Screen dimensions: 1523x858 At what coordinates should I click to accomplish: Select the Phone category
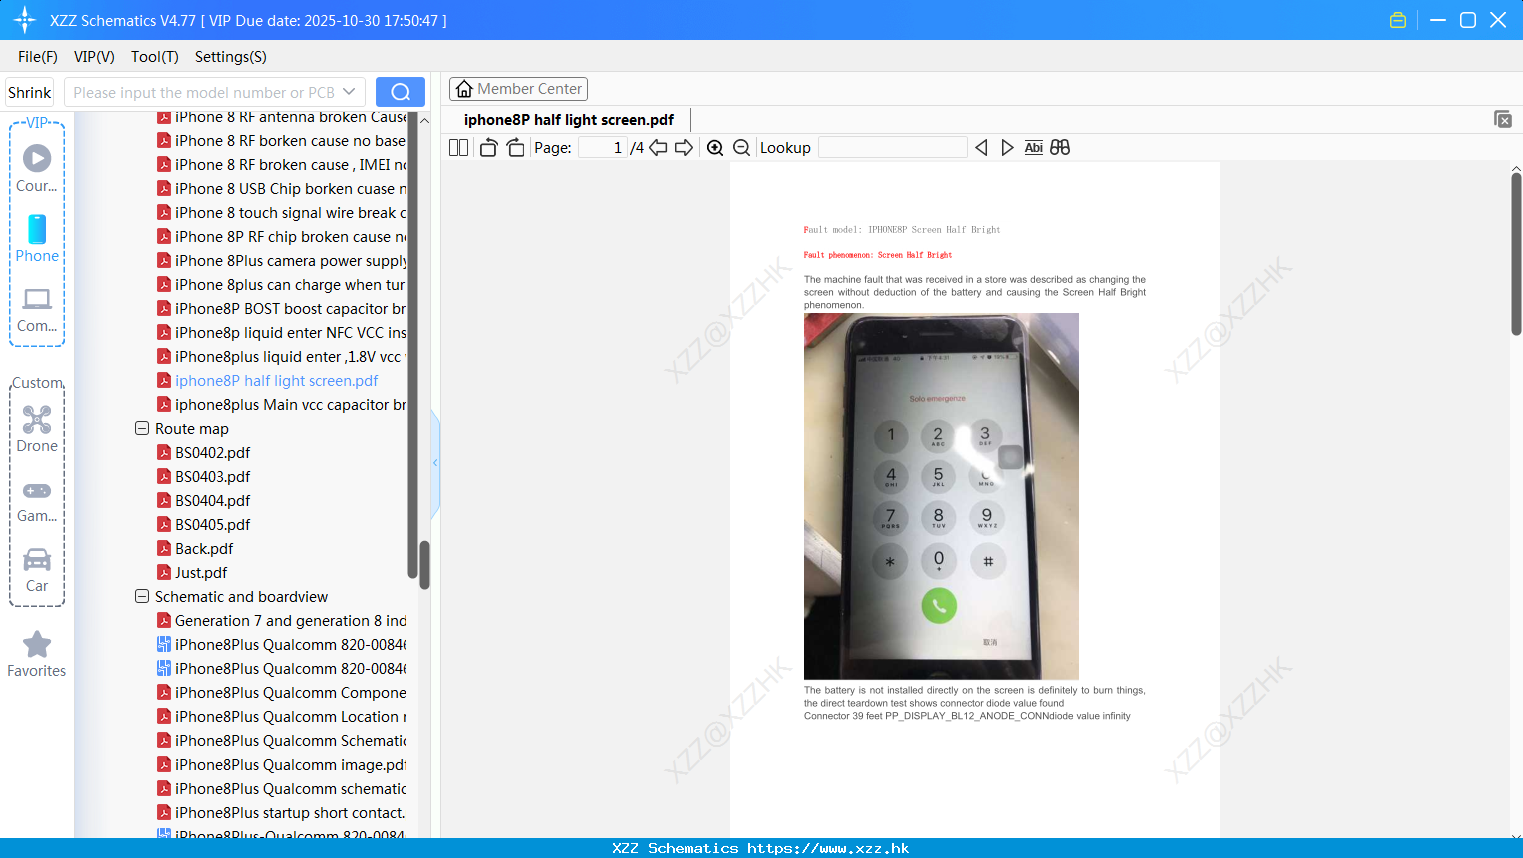pyautogui.click(x=37, y=238)
